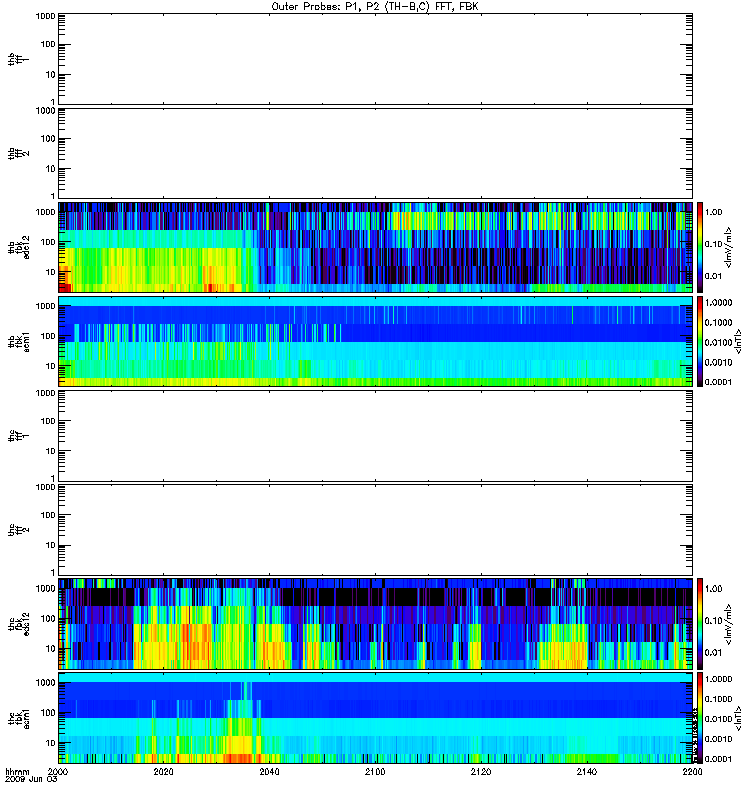Screen dimensions: 750x800
Task: Select the 'thc fbk edc12' panel axis label
Action: point(18,624)
